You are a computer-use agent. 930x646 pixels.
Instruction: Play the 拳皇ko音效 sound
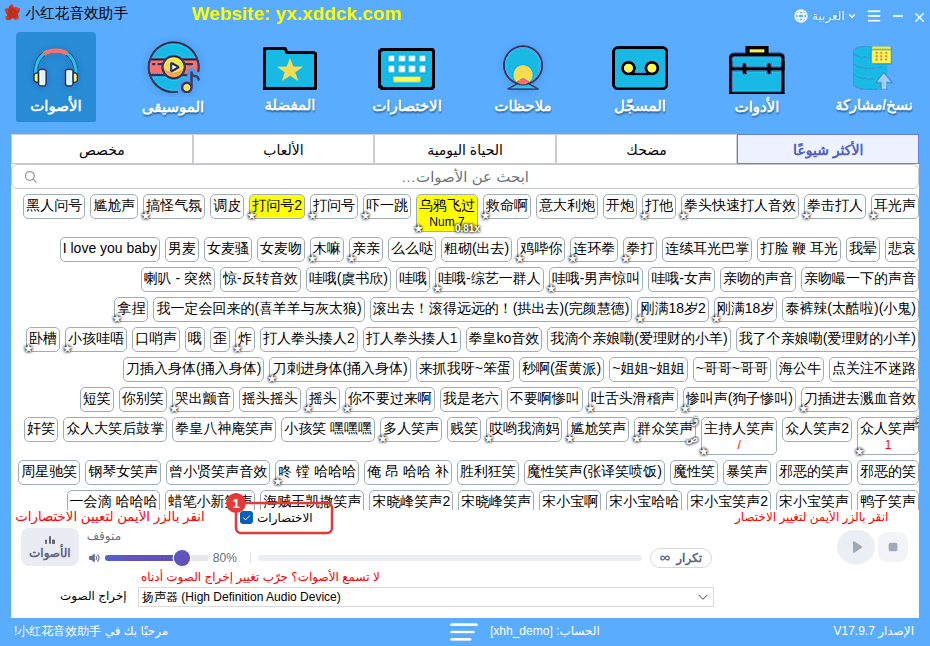click(x=504, y=339)
